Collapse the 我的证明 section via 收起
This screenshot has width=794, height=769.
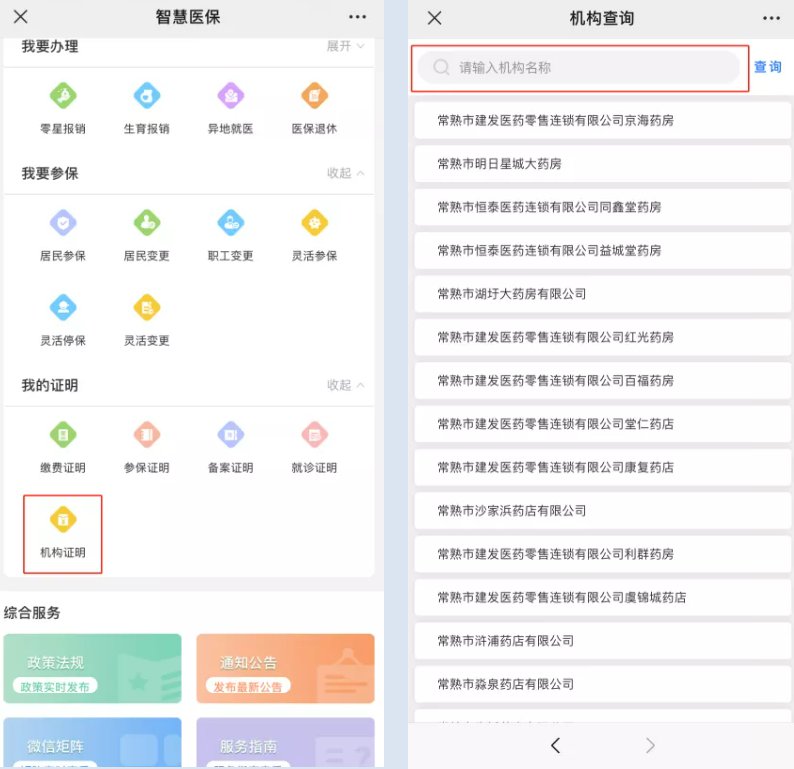click(345, 385)
